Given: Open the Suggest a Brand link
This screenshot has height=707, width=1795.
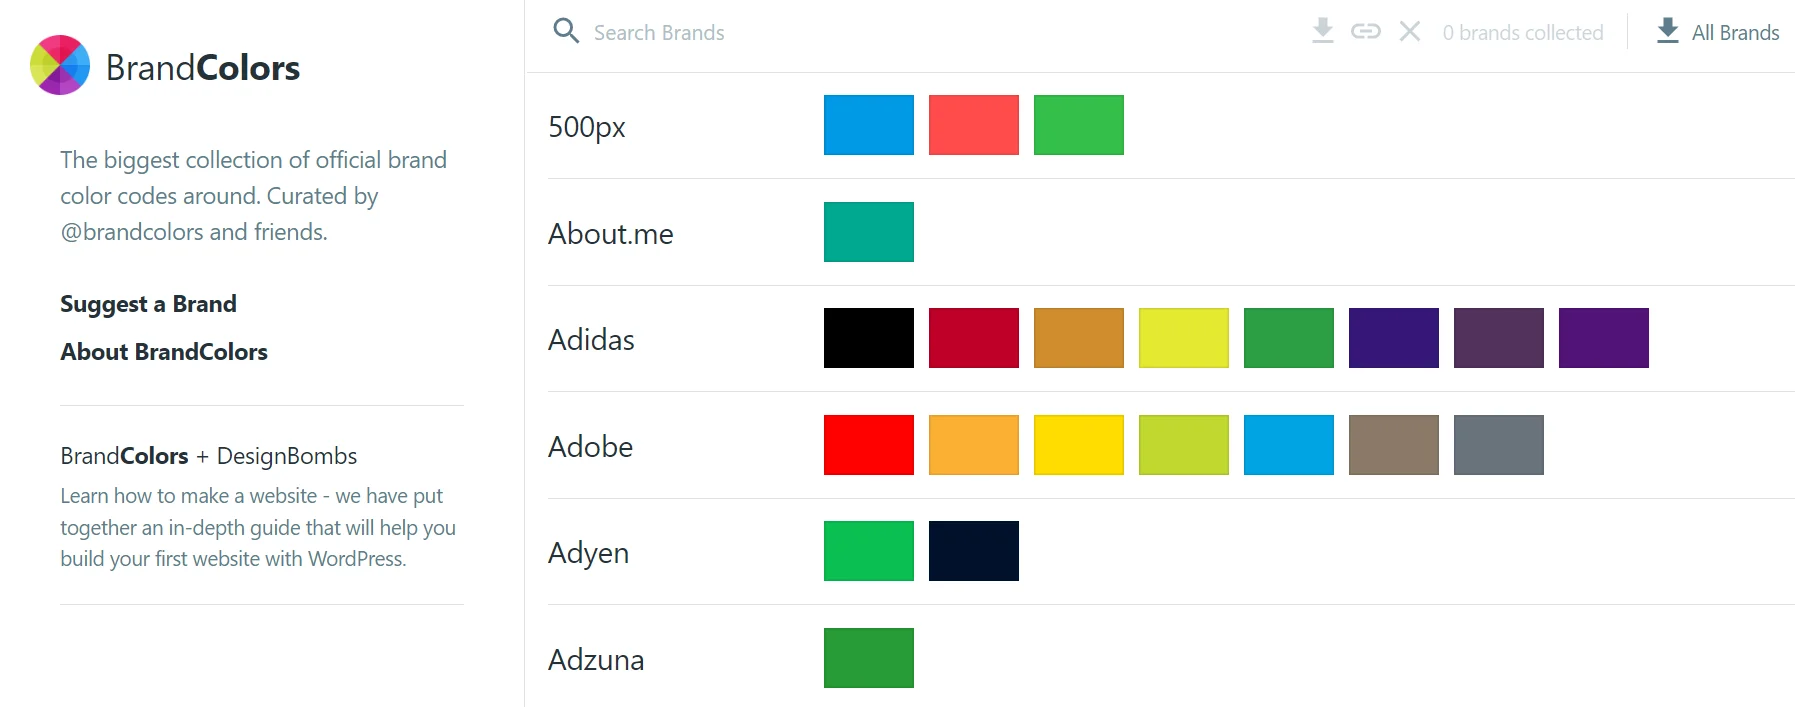Looking at the screenshot, I should click(x=148, y=304).
